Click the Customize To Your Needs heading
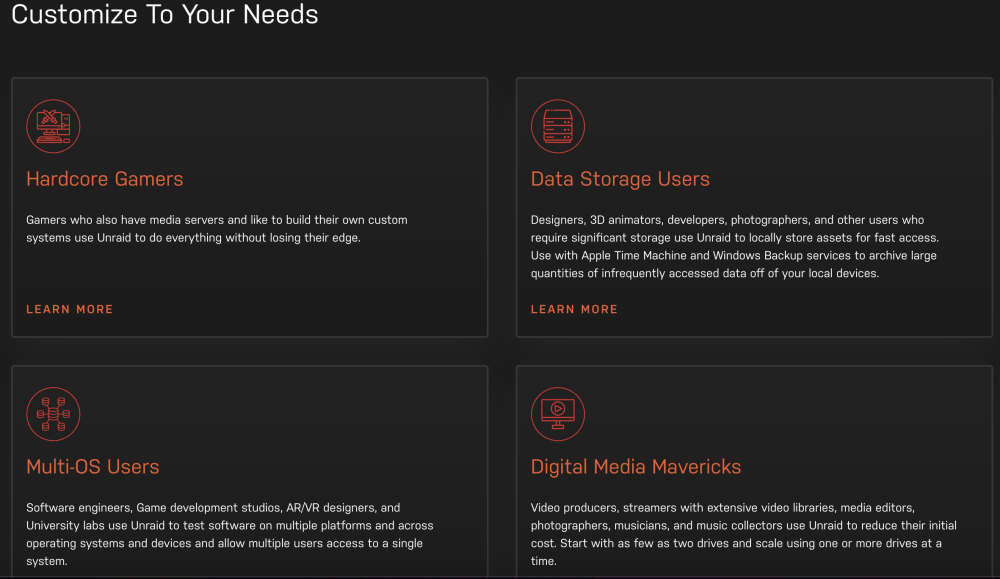Viewport: 1000px width, 579px height. [x=165, y=15]
